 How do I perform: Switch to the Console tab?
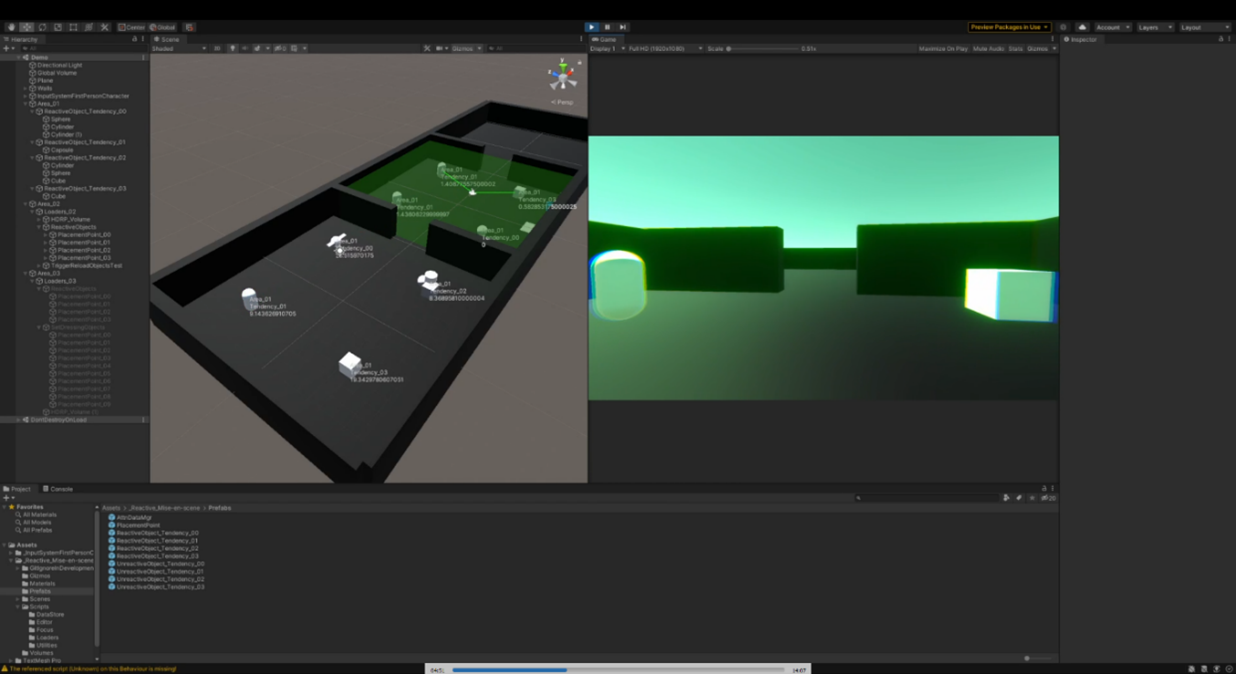pyautogui.click(x=60, y=489)
